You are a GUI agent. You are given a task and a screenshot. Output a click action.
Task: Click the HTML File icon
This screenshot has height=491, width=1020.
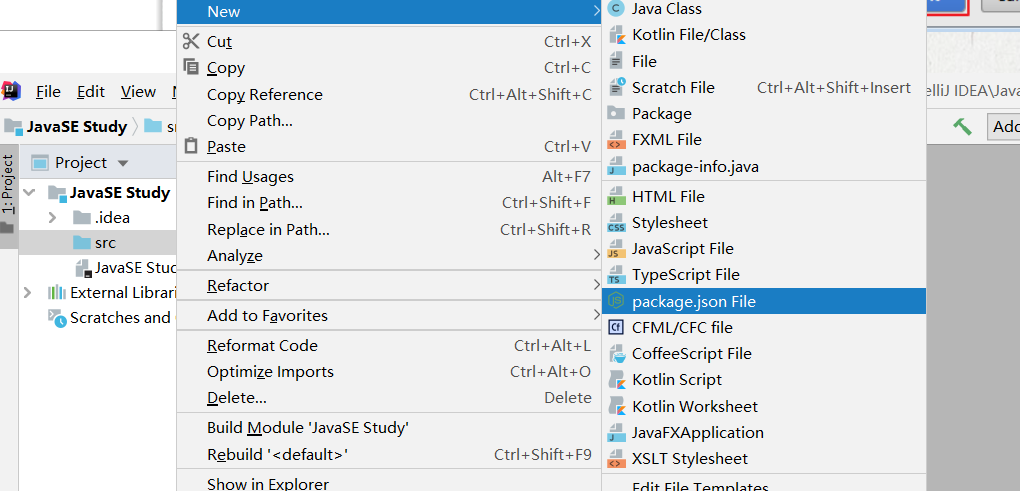pos(615,196)
